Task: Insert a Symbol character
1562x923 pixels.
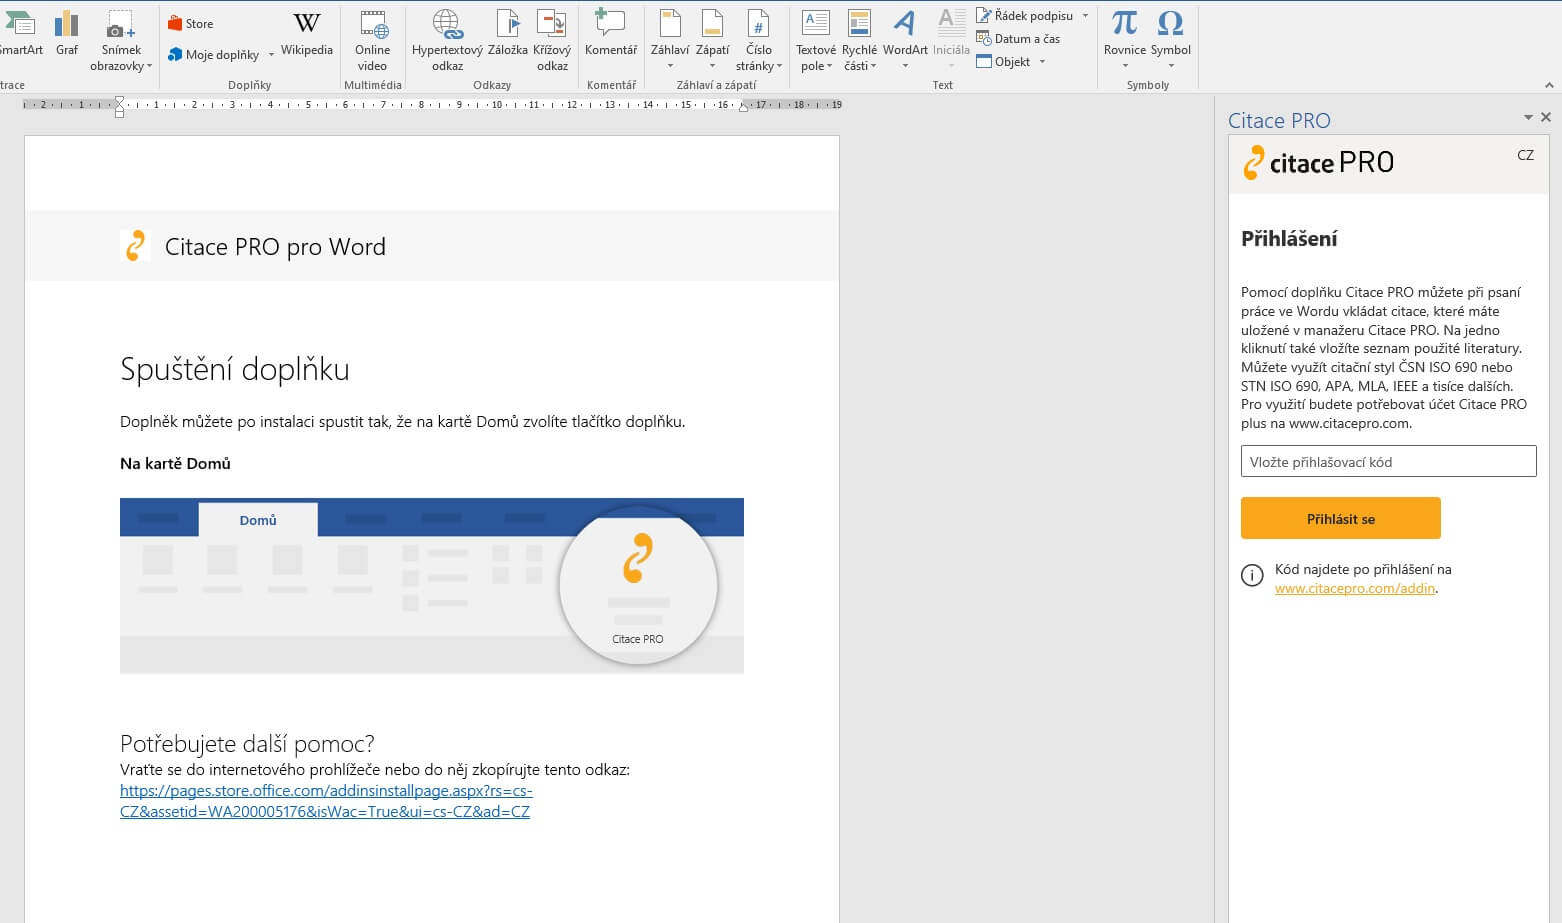Action: click(x=1171, y=41)
